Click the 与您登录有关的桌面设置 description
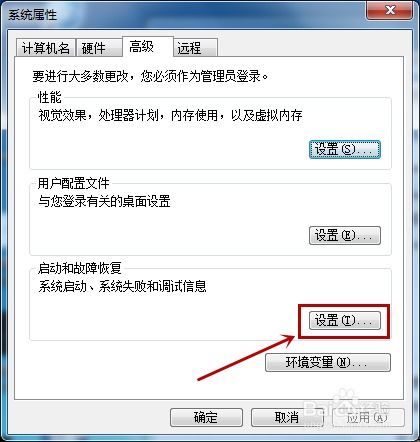The height and width of the screenshot is (442, 420). pyautogui.click(x=104, y=201)
